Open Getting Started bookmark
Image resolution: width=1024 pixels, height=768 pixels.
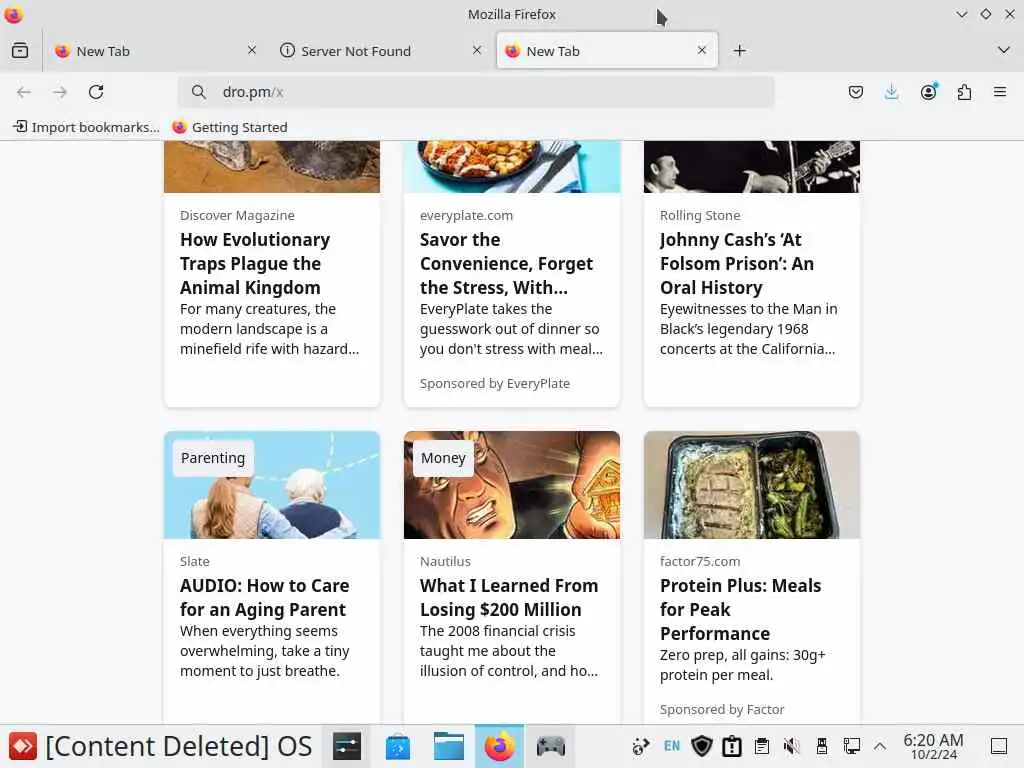pyautogui.click(x=230, y=127)
